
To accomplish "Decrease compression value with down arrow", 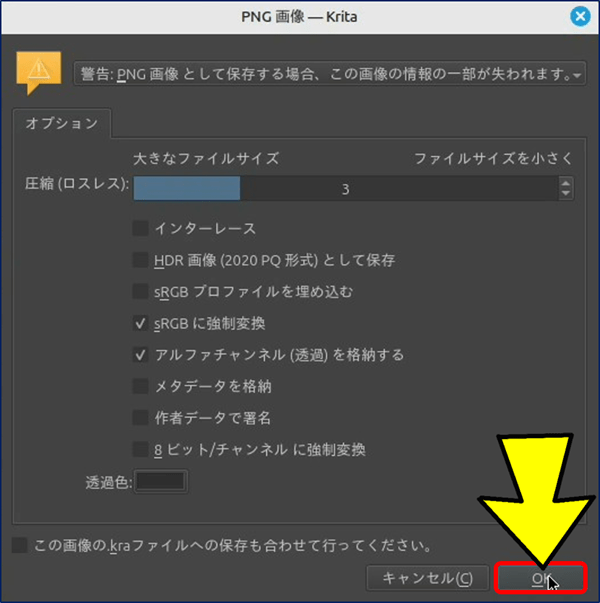I will (x=566, y=194).
